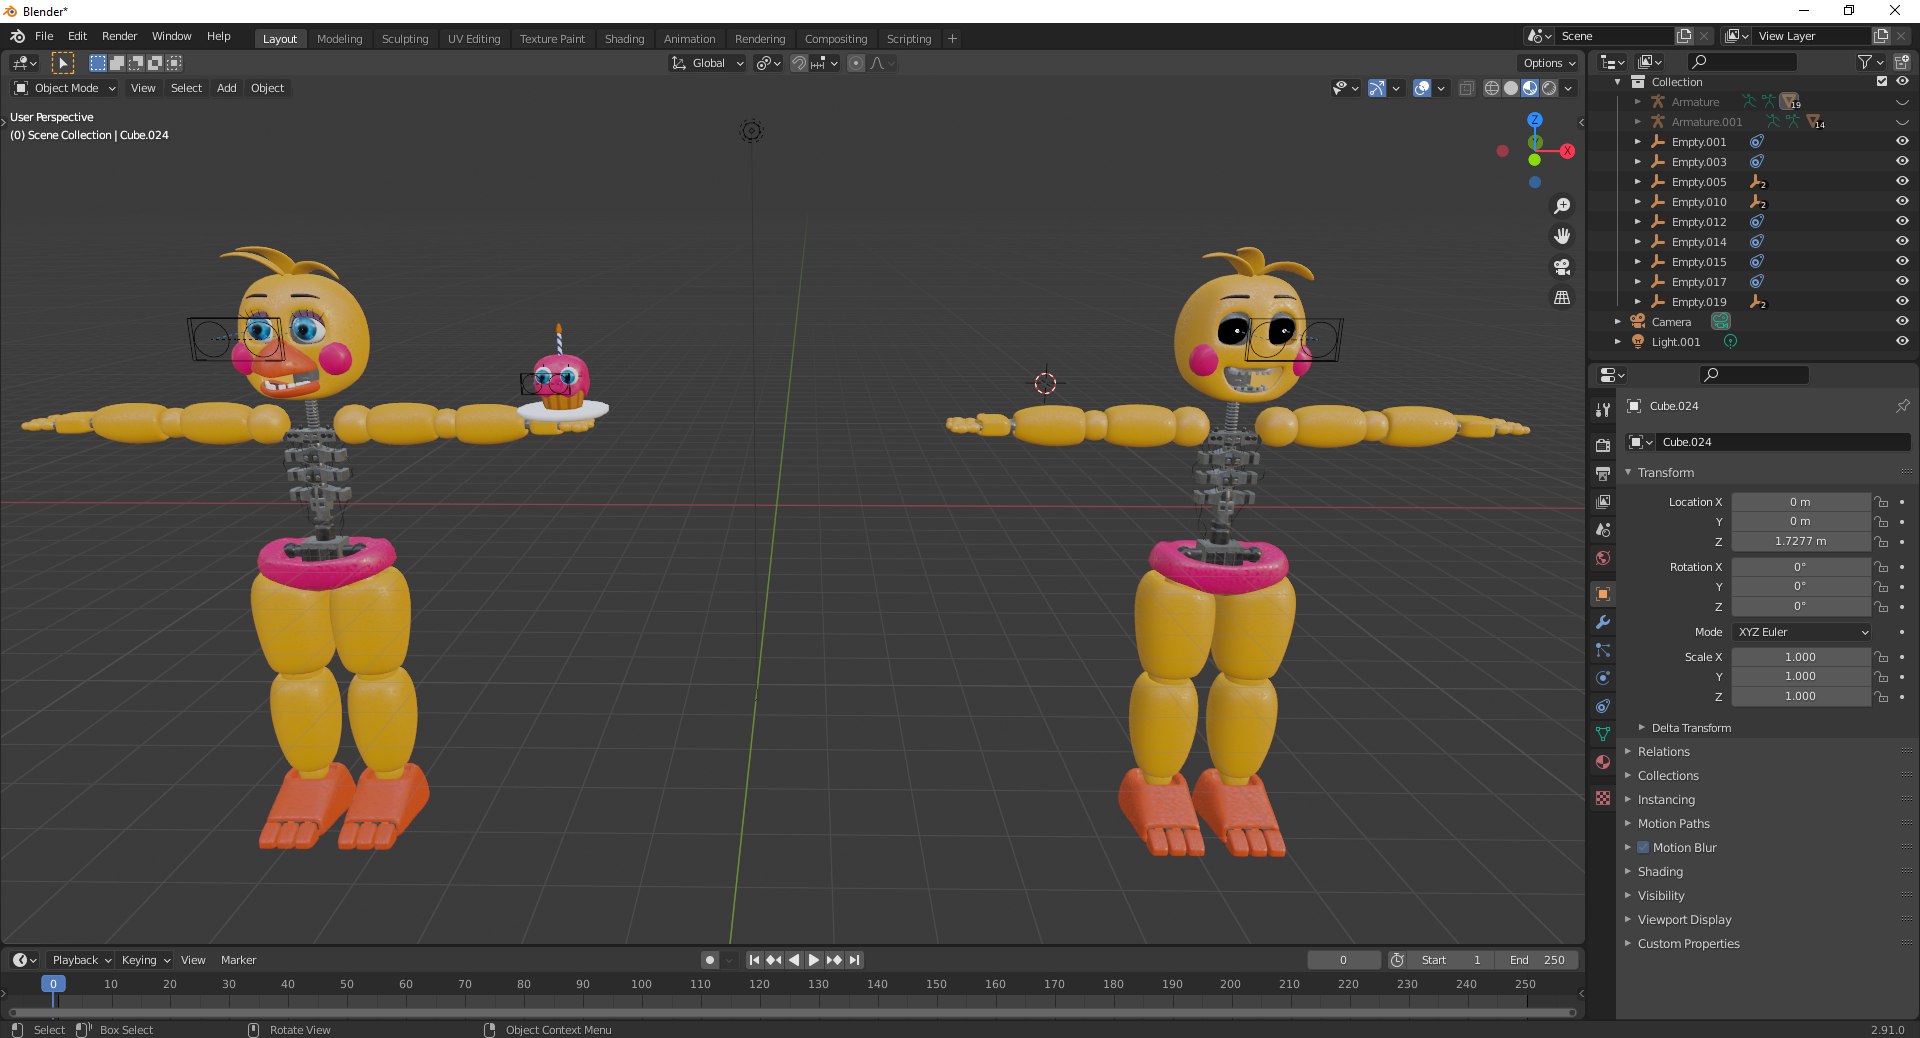
Task: Hide Light.001 with its eye icon
Action: point(1902,341)
